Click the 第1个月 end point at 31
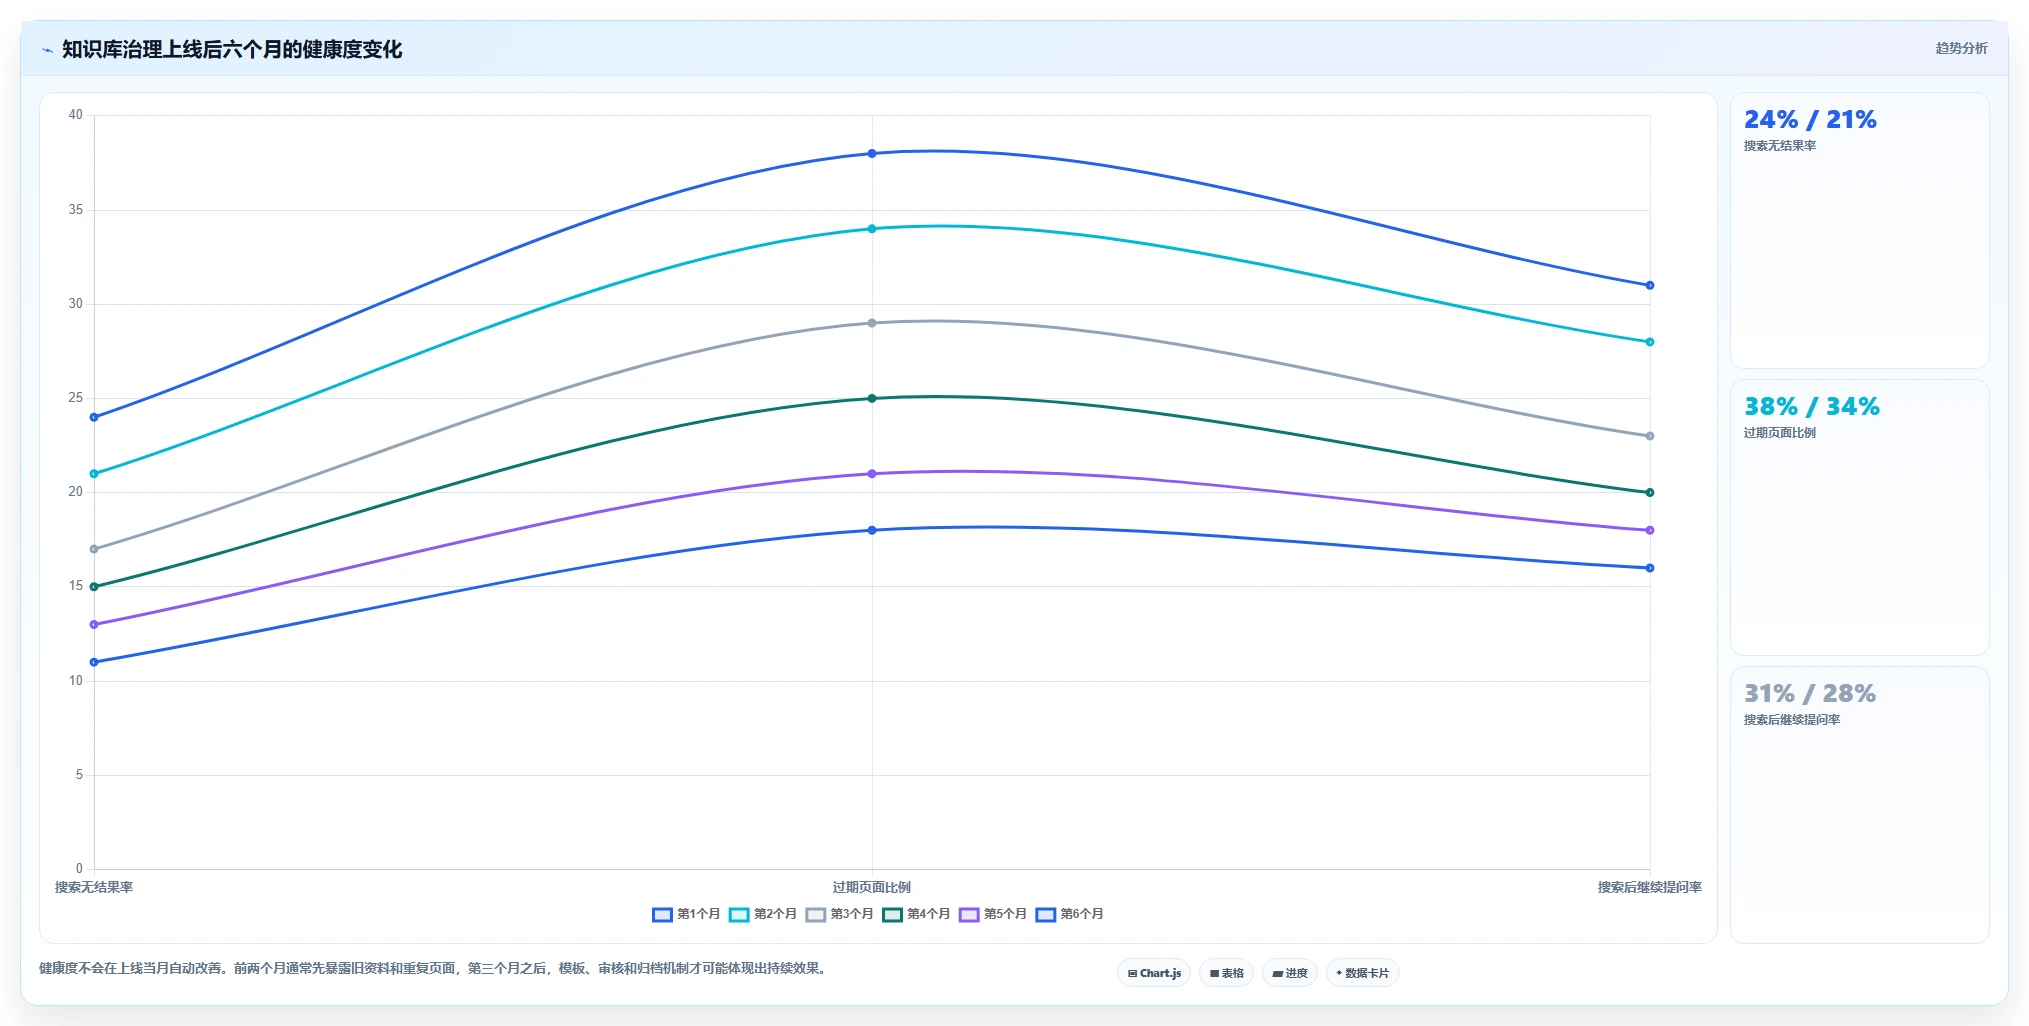The width and height of the screenshot is (2029, 1026). [1650, 285]
